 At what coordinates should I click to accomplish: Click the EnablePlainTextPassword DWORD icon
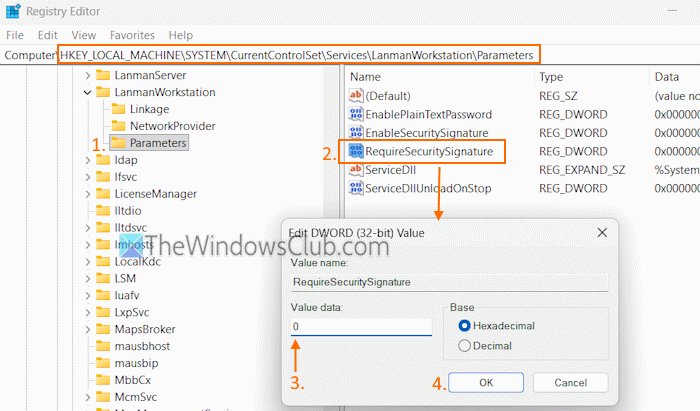pyautogui.click(x=356, y=114)
